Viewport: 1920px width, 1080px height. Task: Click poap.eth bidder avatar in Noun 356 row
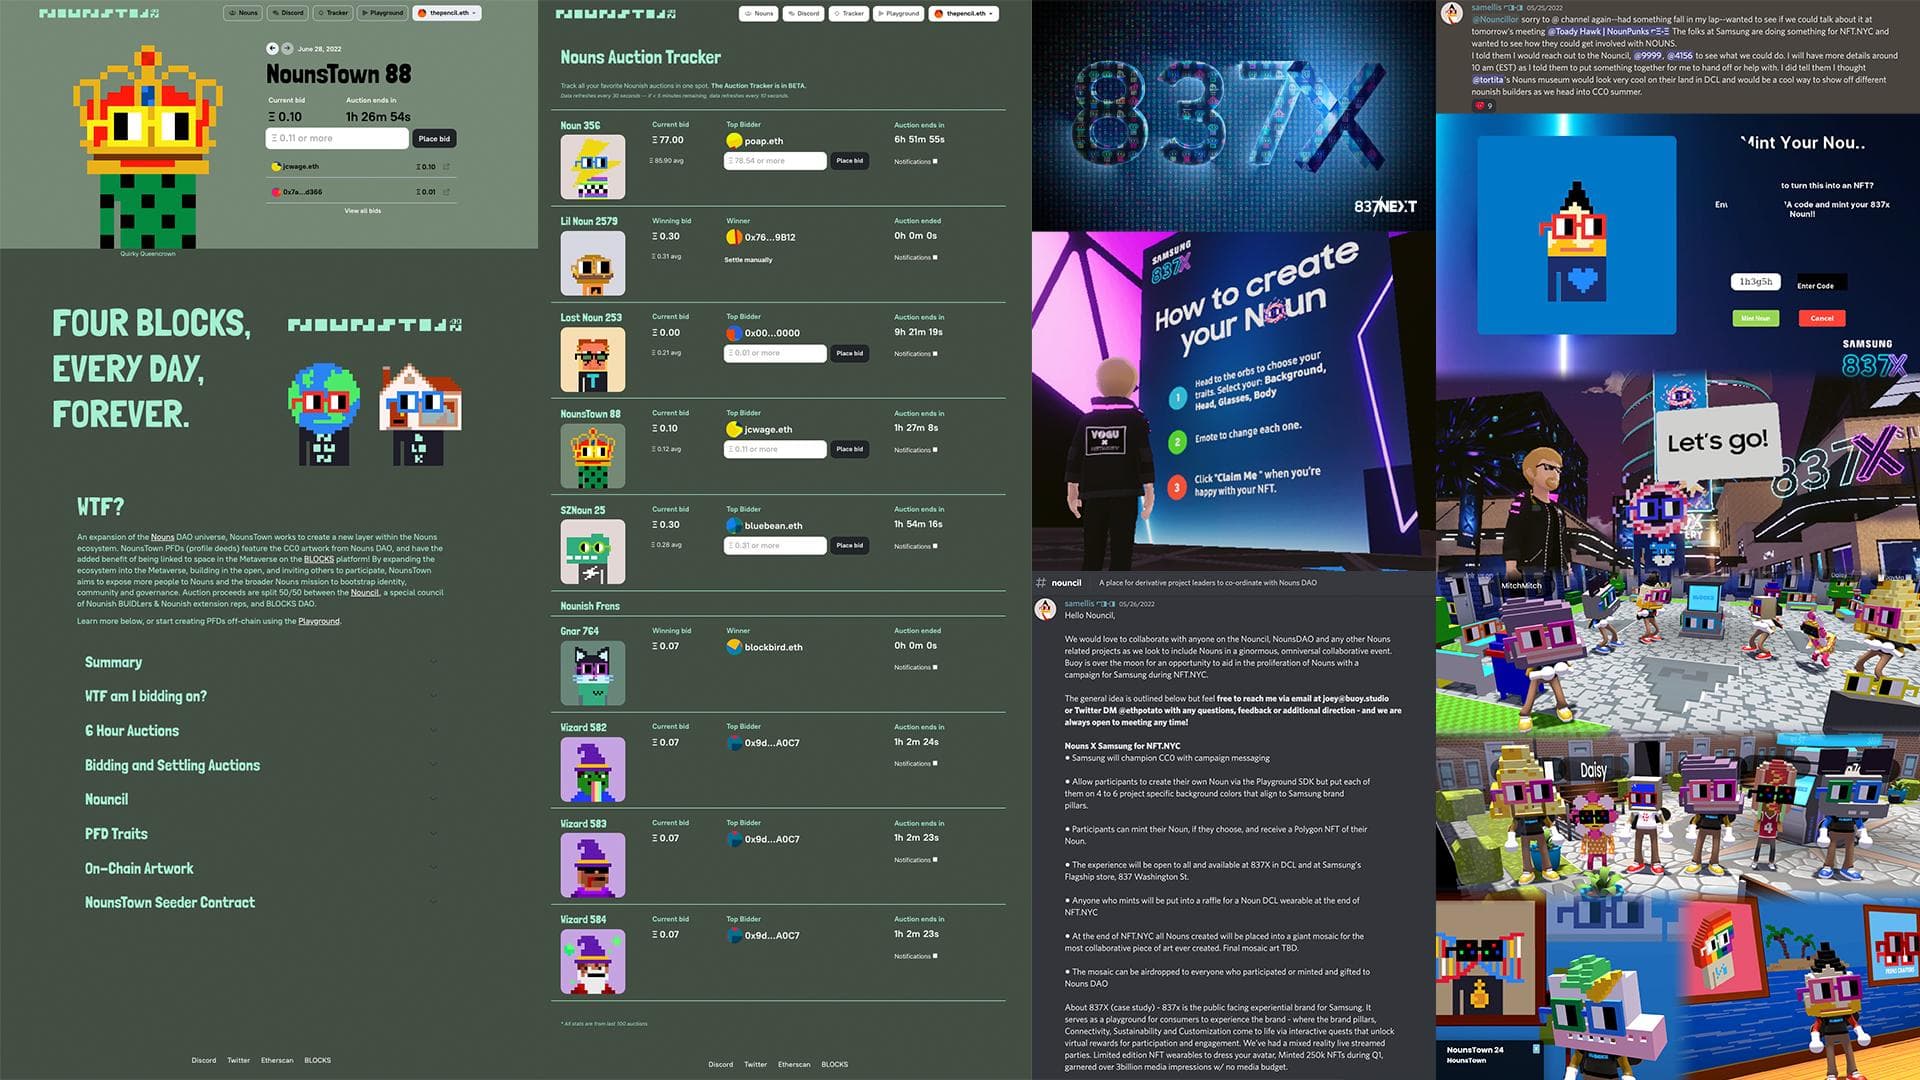734,141
